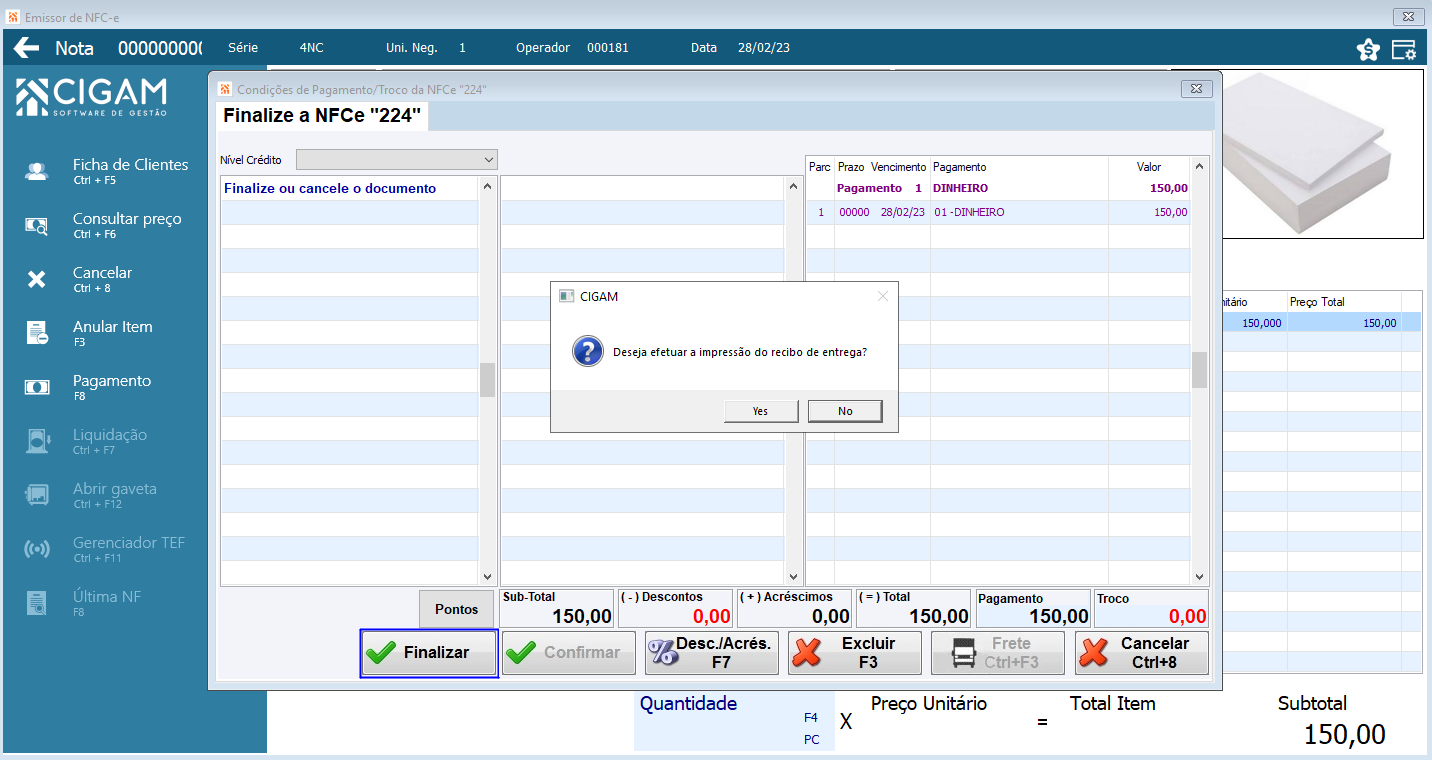Click the payment table vertical scrollbar thumb
The width and height of the screenshot is (1432, 760).
pos(1199,370)
